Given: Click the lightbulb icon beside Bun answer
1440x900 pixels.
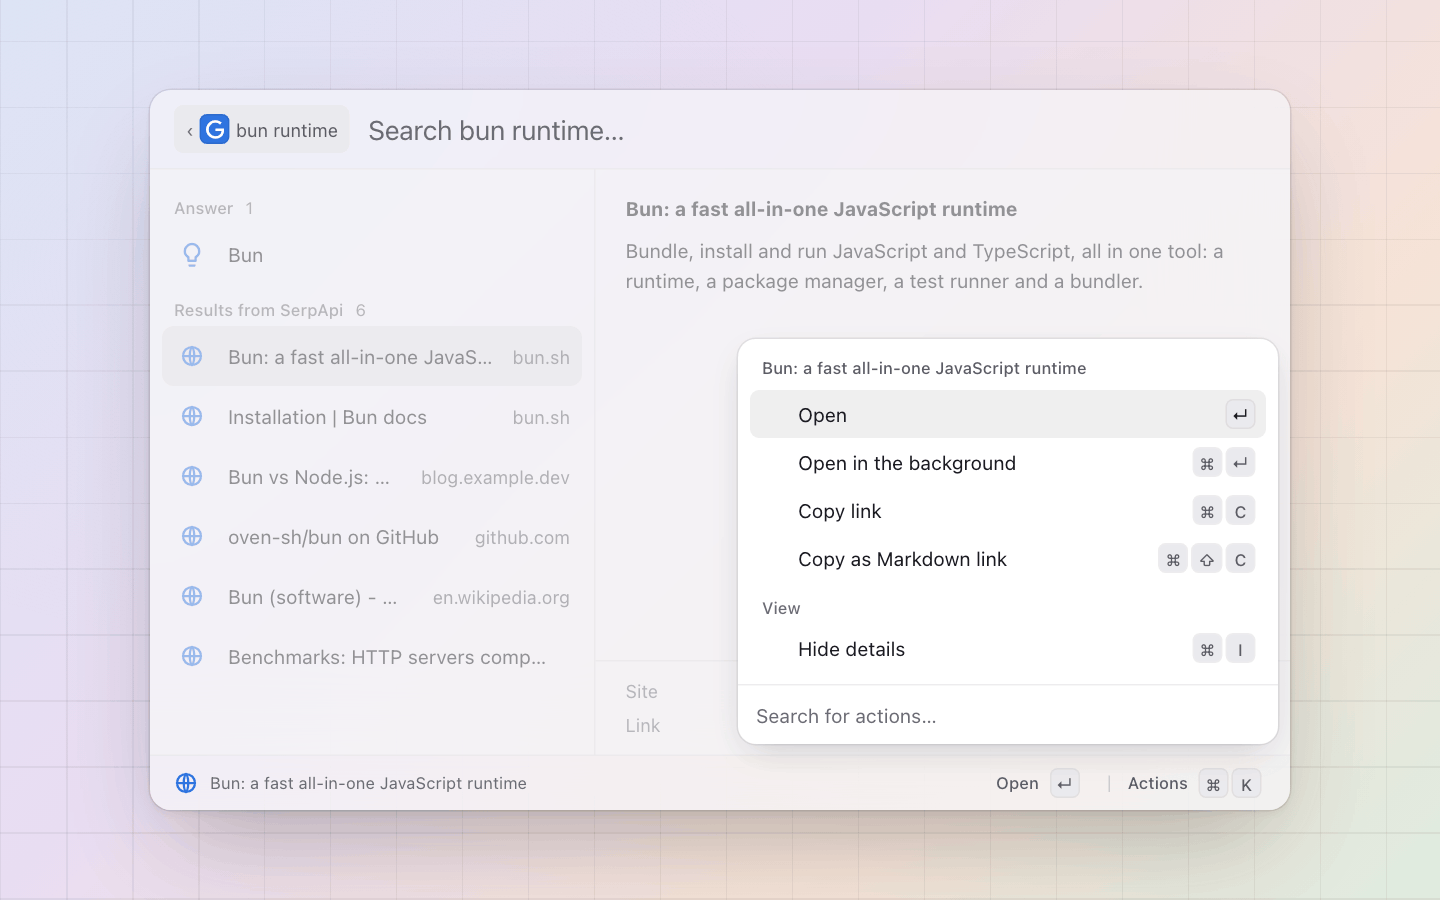Looking at the screenshot, I should click(192, 255).
